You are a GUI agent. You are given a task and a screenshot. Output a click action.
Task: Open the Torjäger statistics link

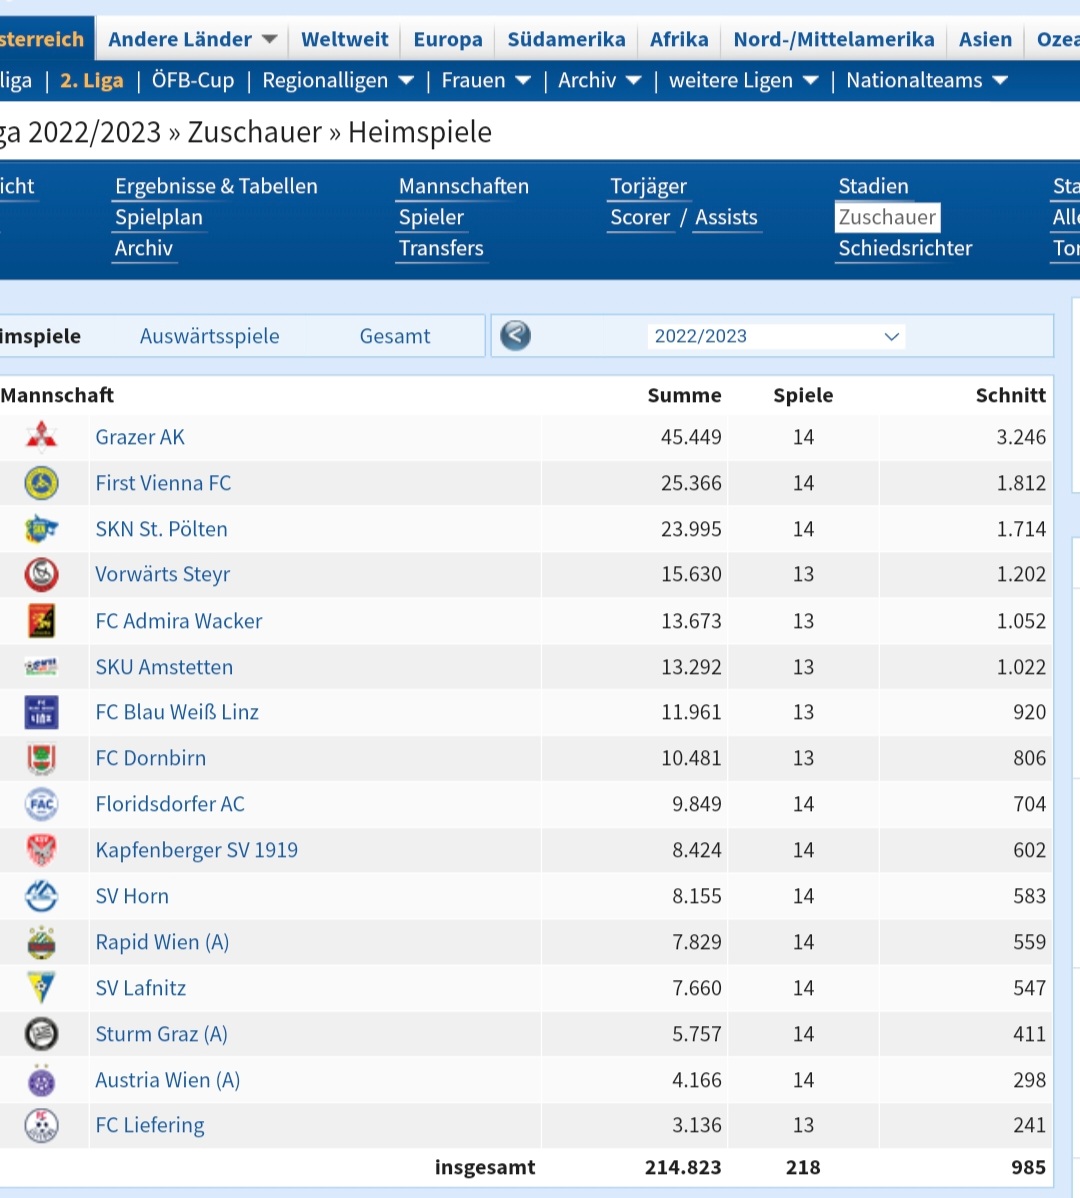click(x=648, y=186)
